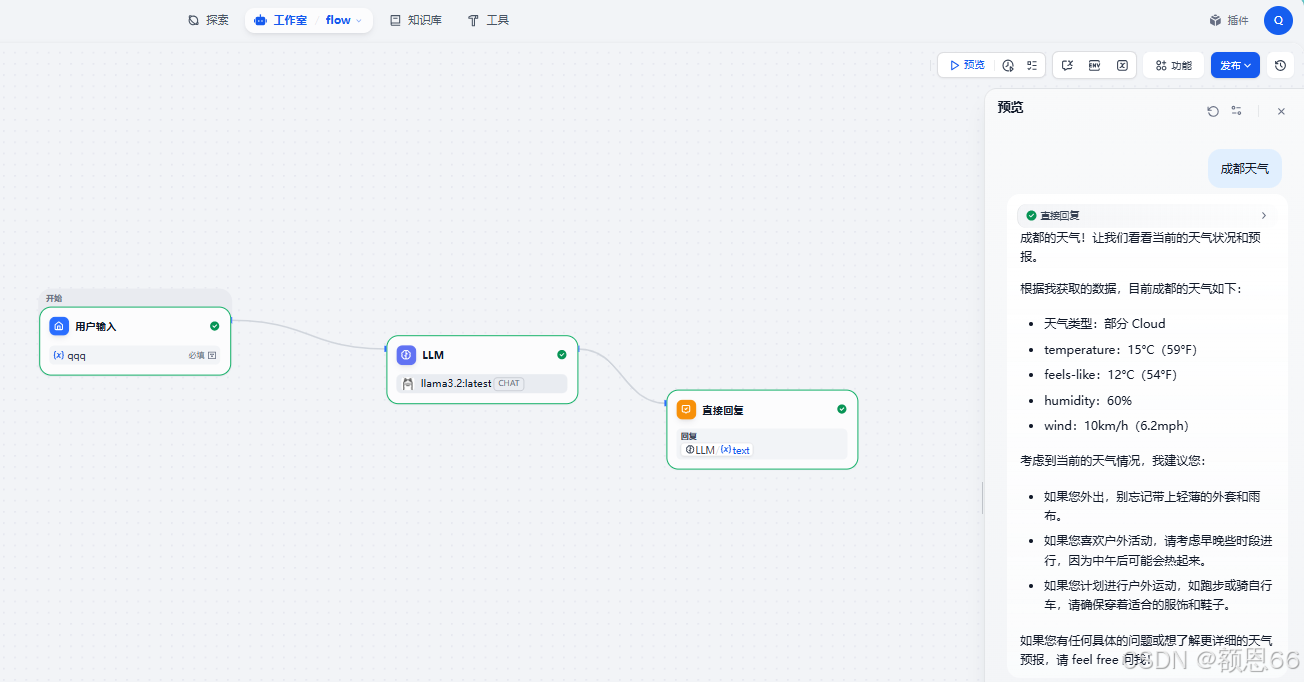Select the qqq variable row

135,355
